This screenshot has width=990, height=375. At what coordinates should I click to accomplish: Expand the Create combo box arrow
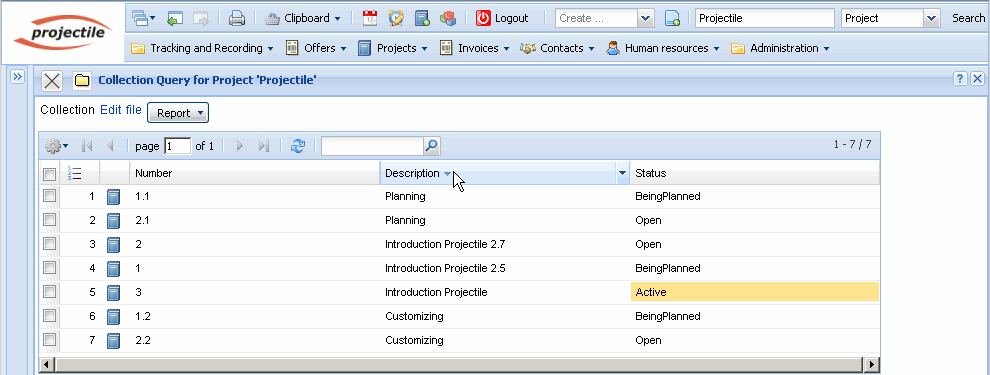coord(645,18)
